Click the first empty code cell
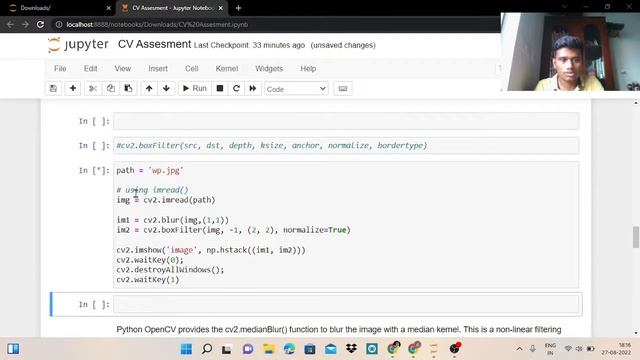The height and width of the screenshot is (360, 640). click(346, 121)
